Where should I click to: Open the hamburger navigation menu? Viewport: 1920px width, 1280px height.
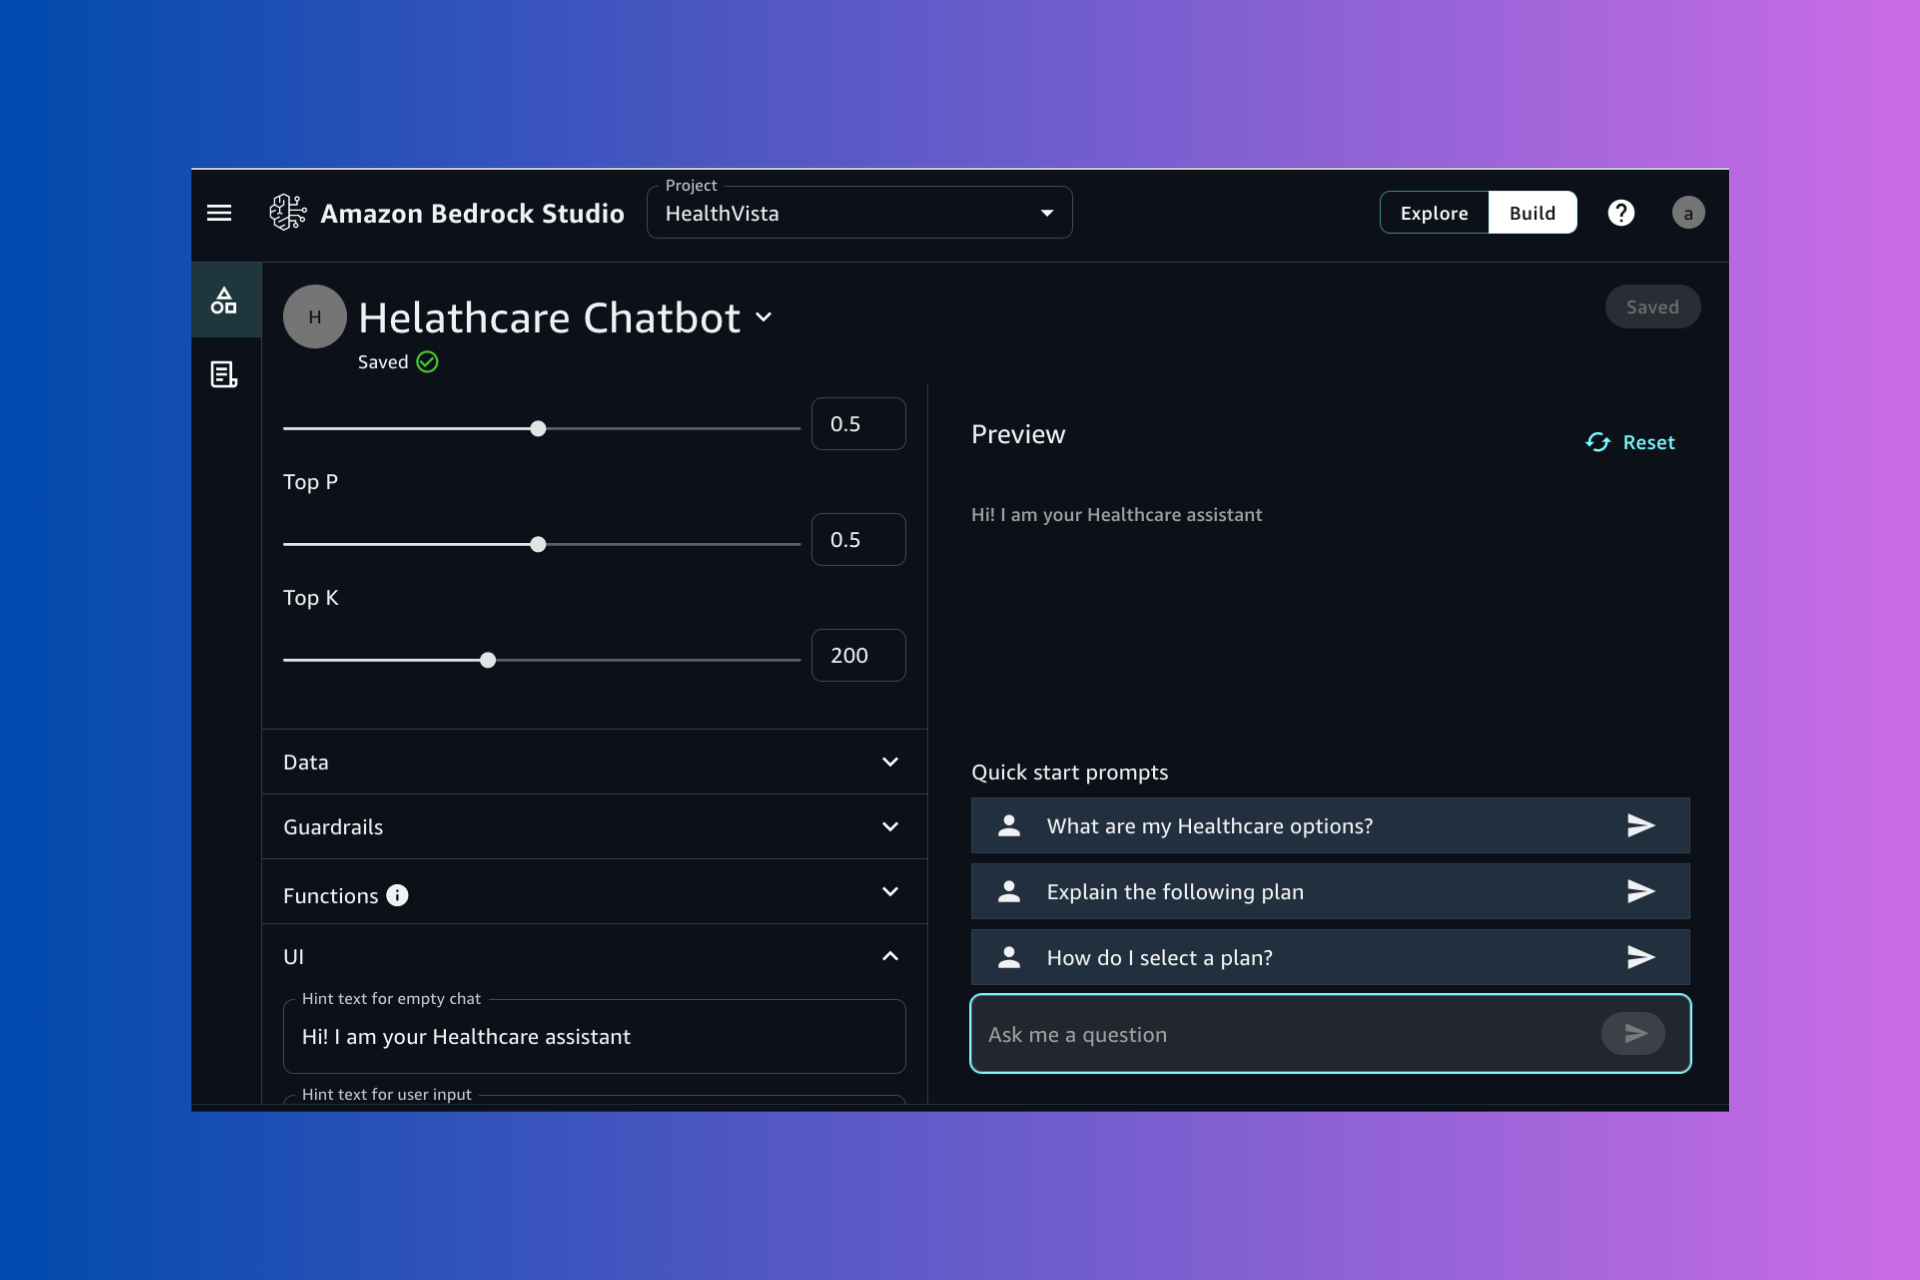[x=219, y=213]
